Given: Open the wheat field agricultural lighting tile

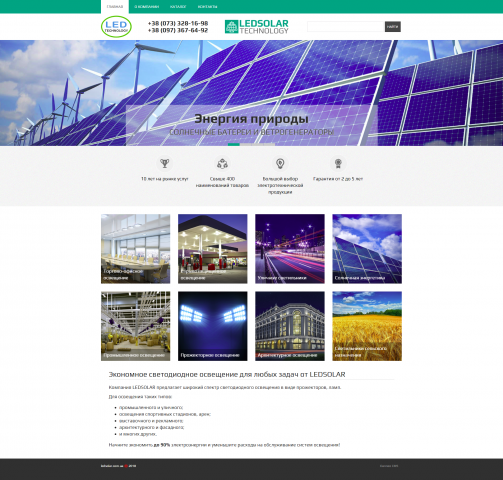Looking at the screenshot, I should coord(367,326).
